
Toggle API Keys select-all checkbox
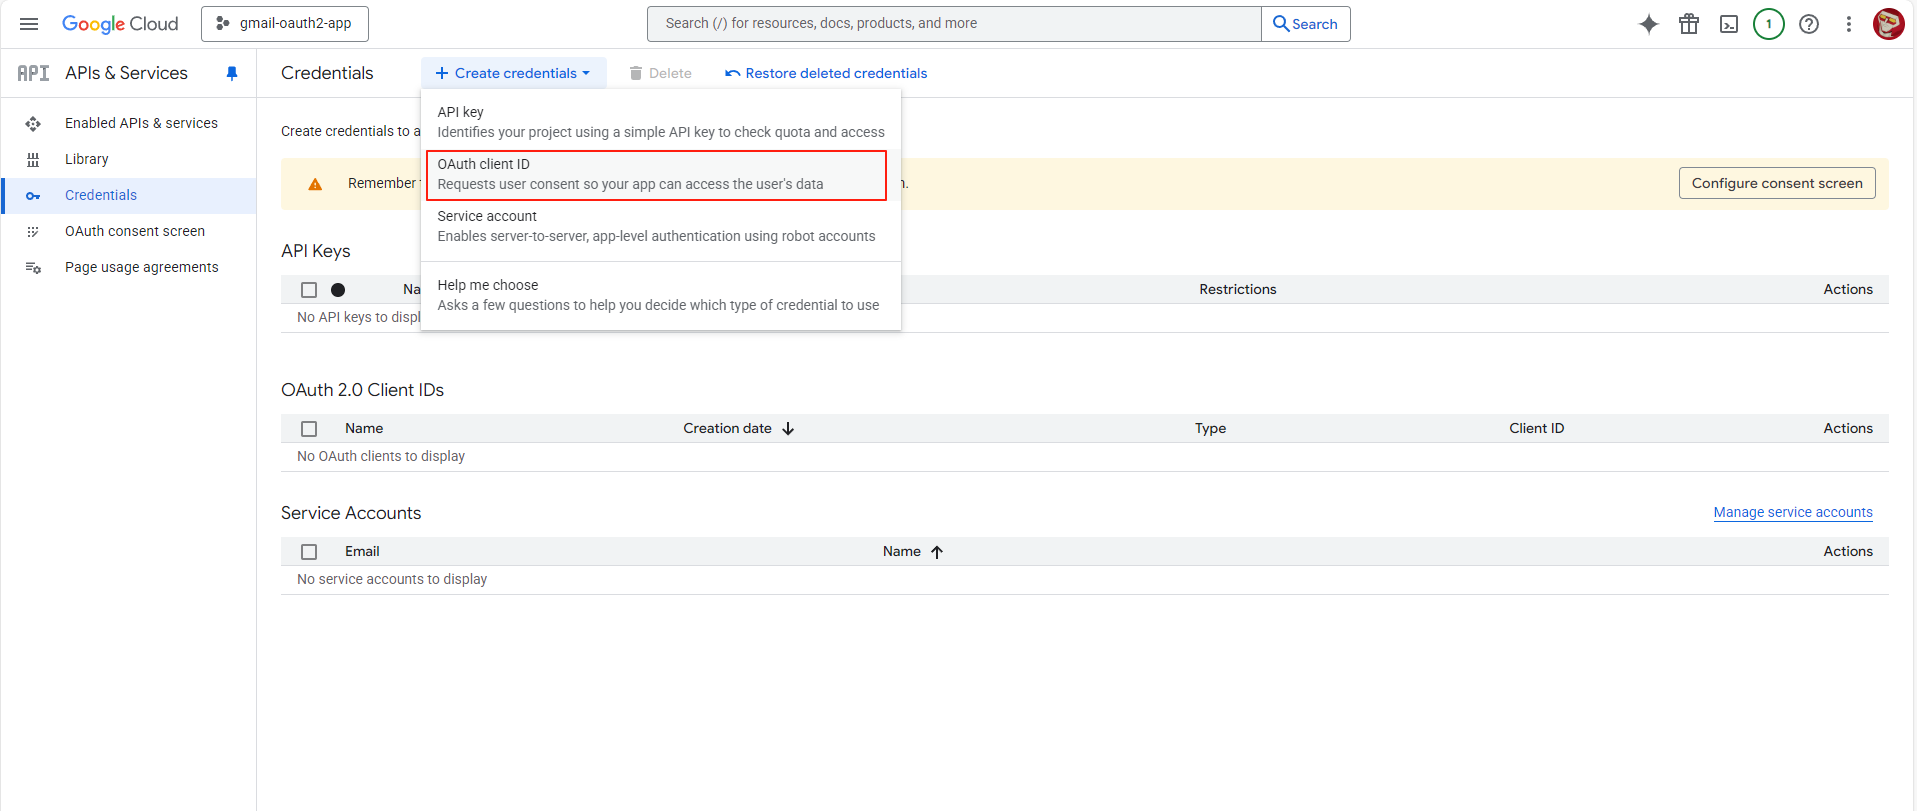pyautogui.click(x=309, y=290)
